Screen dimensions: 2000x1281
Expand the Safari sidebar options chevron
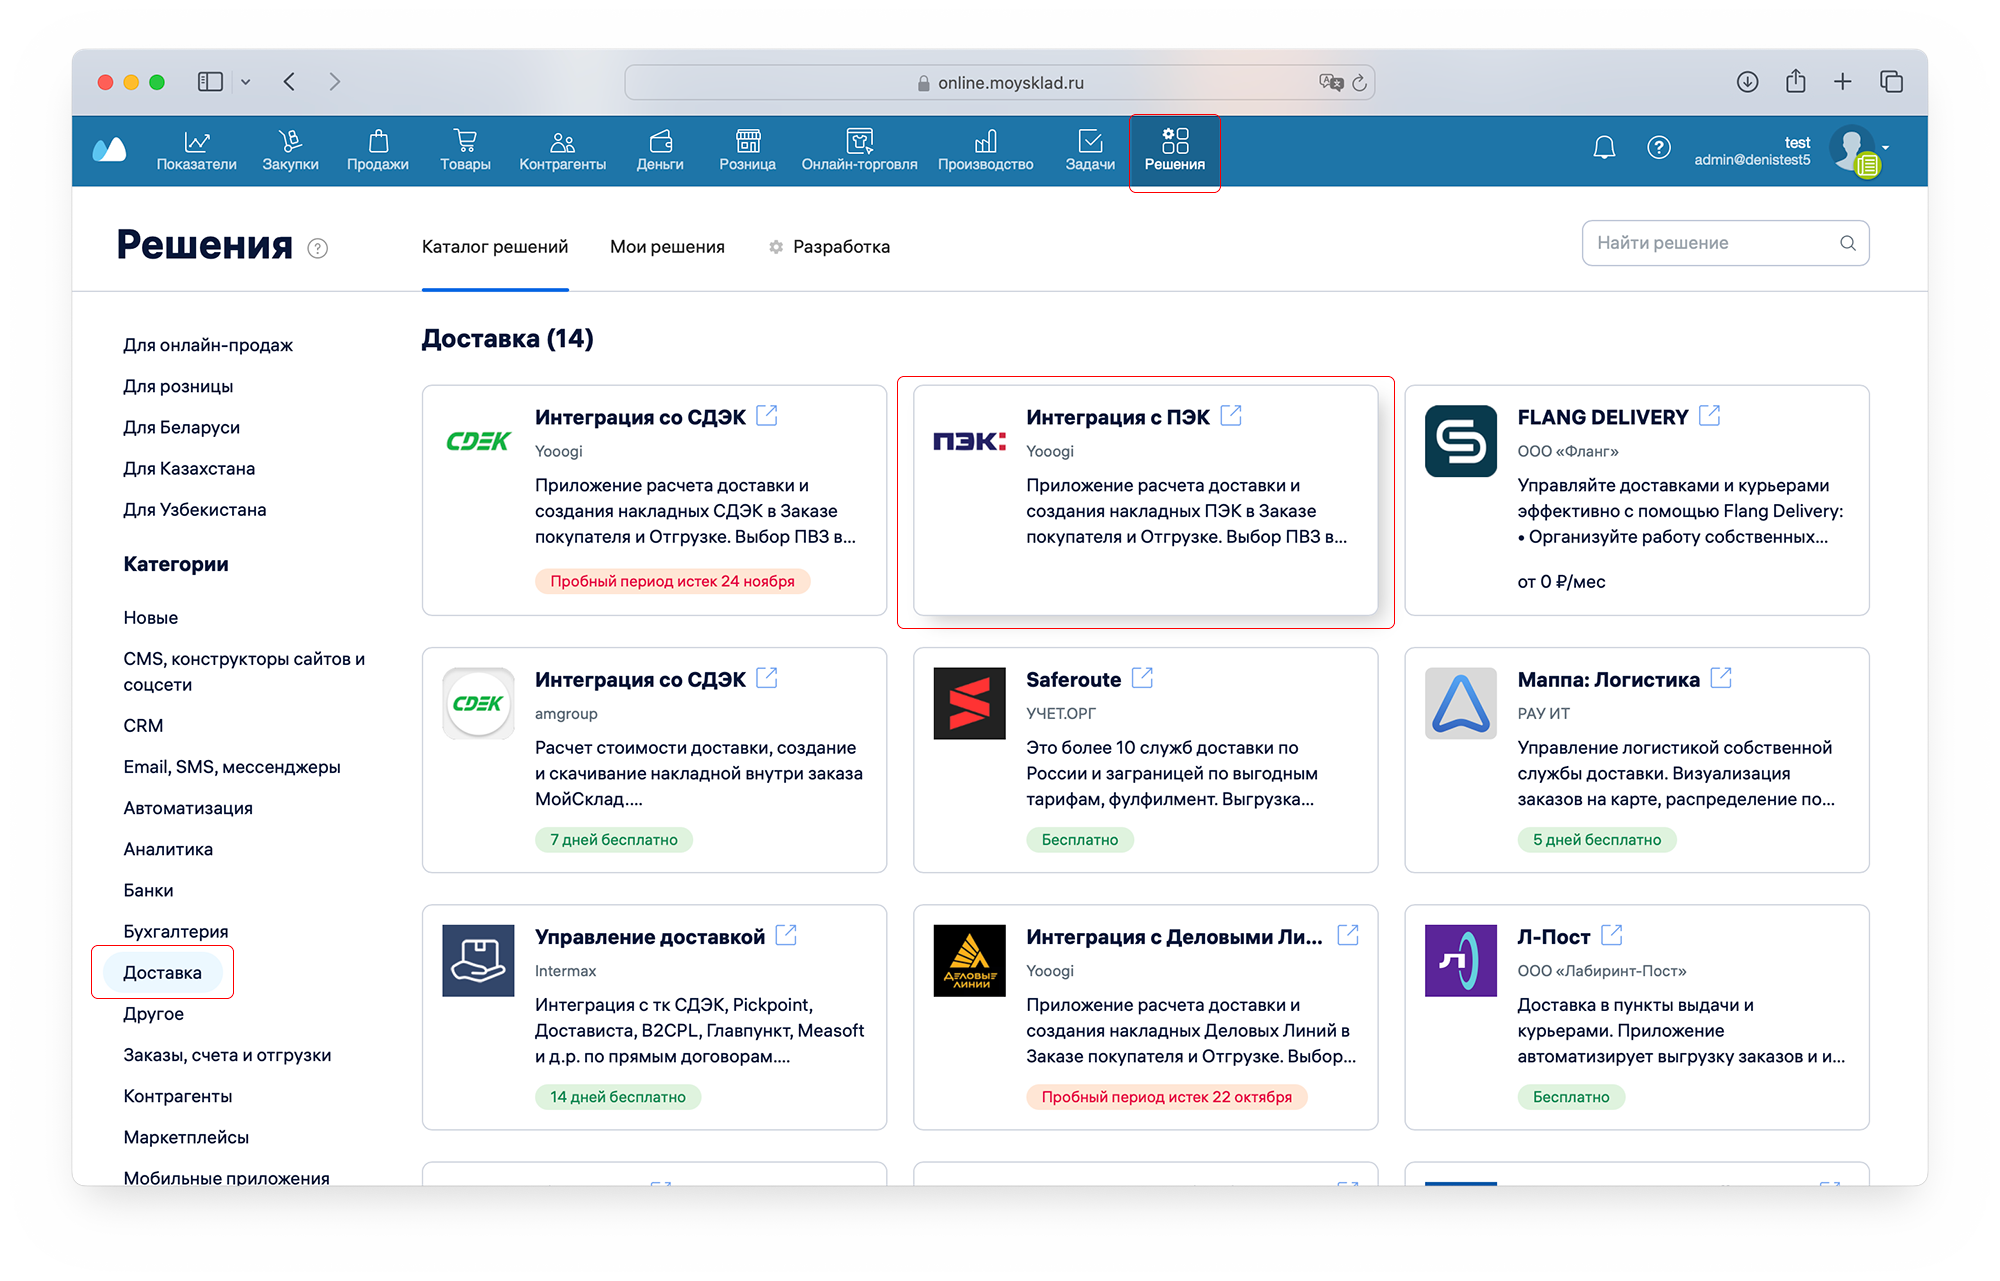coord(246,82)
